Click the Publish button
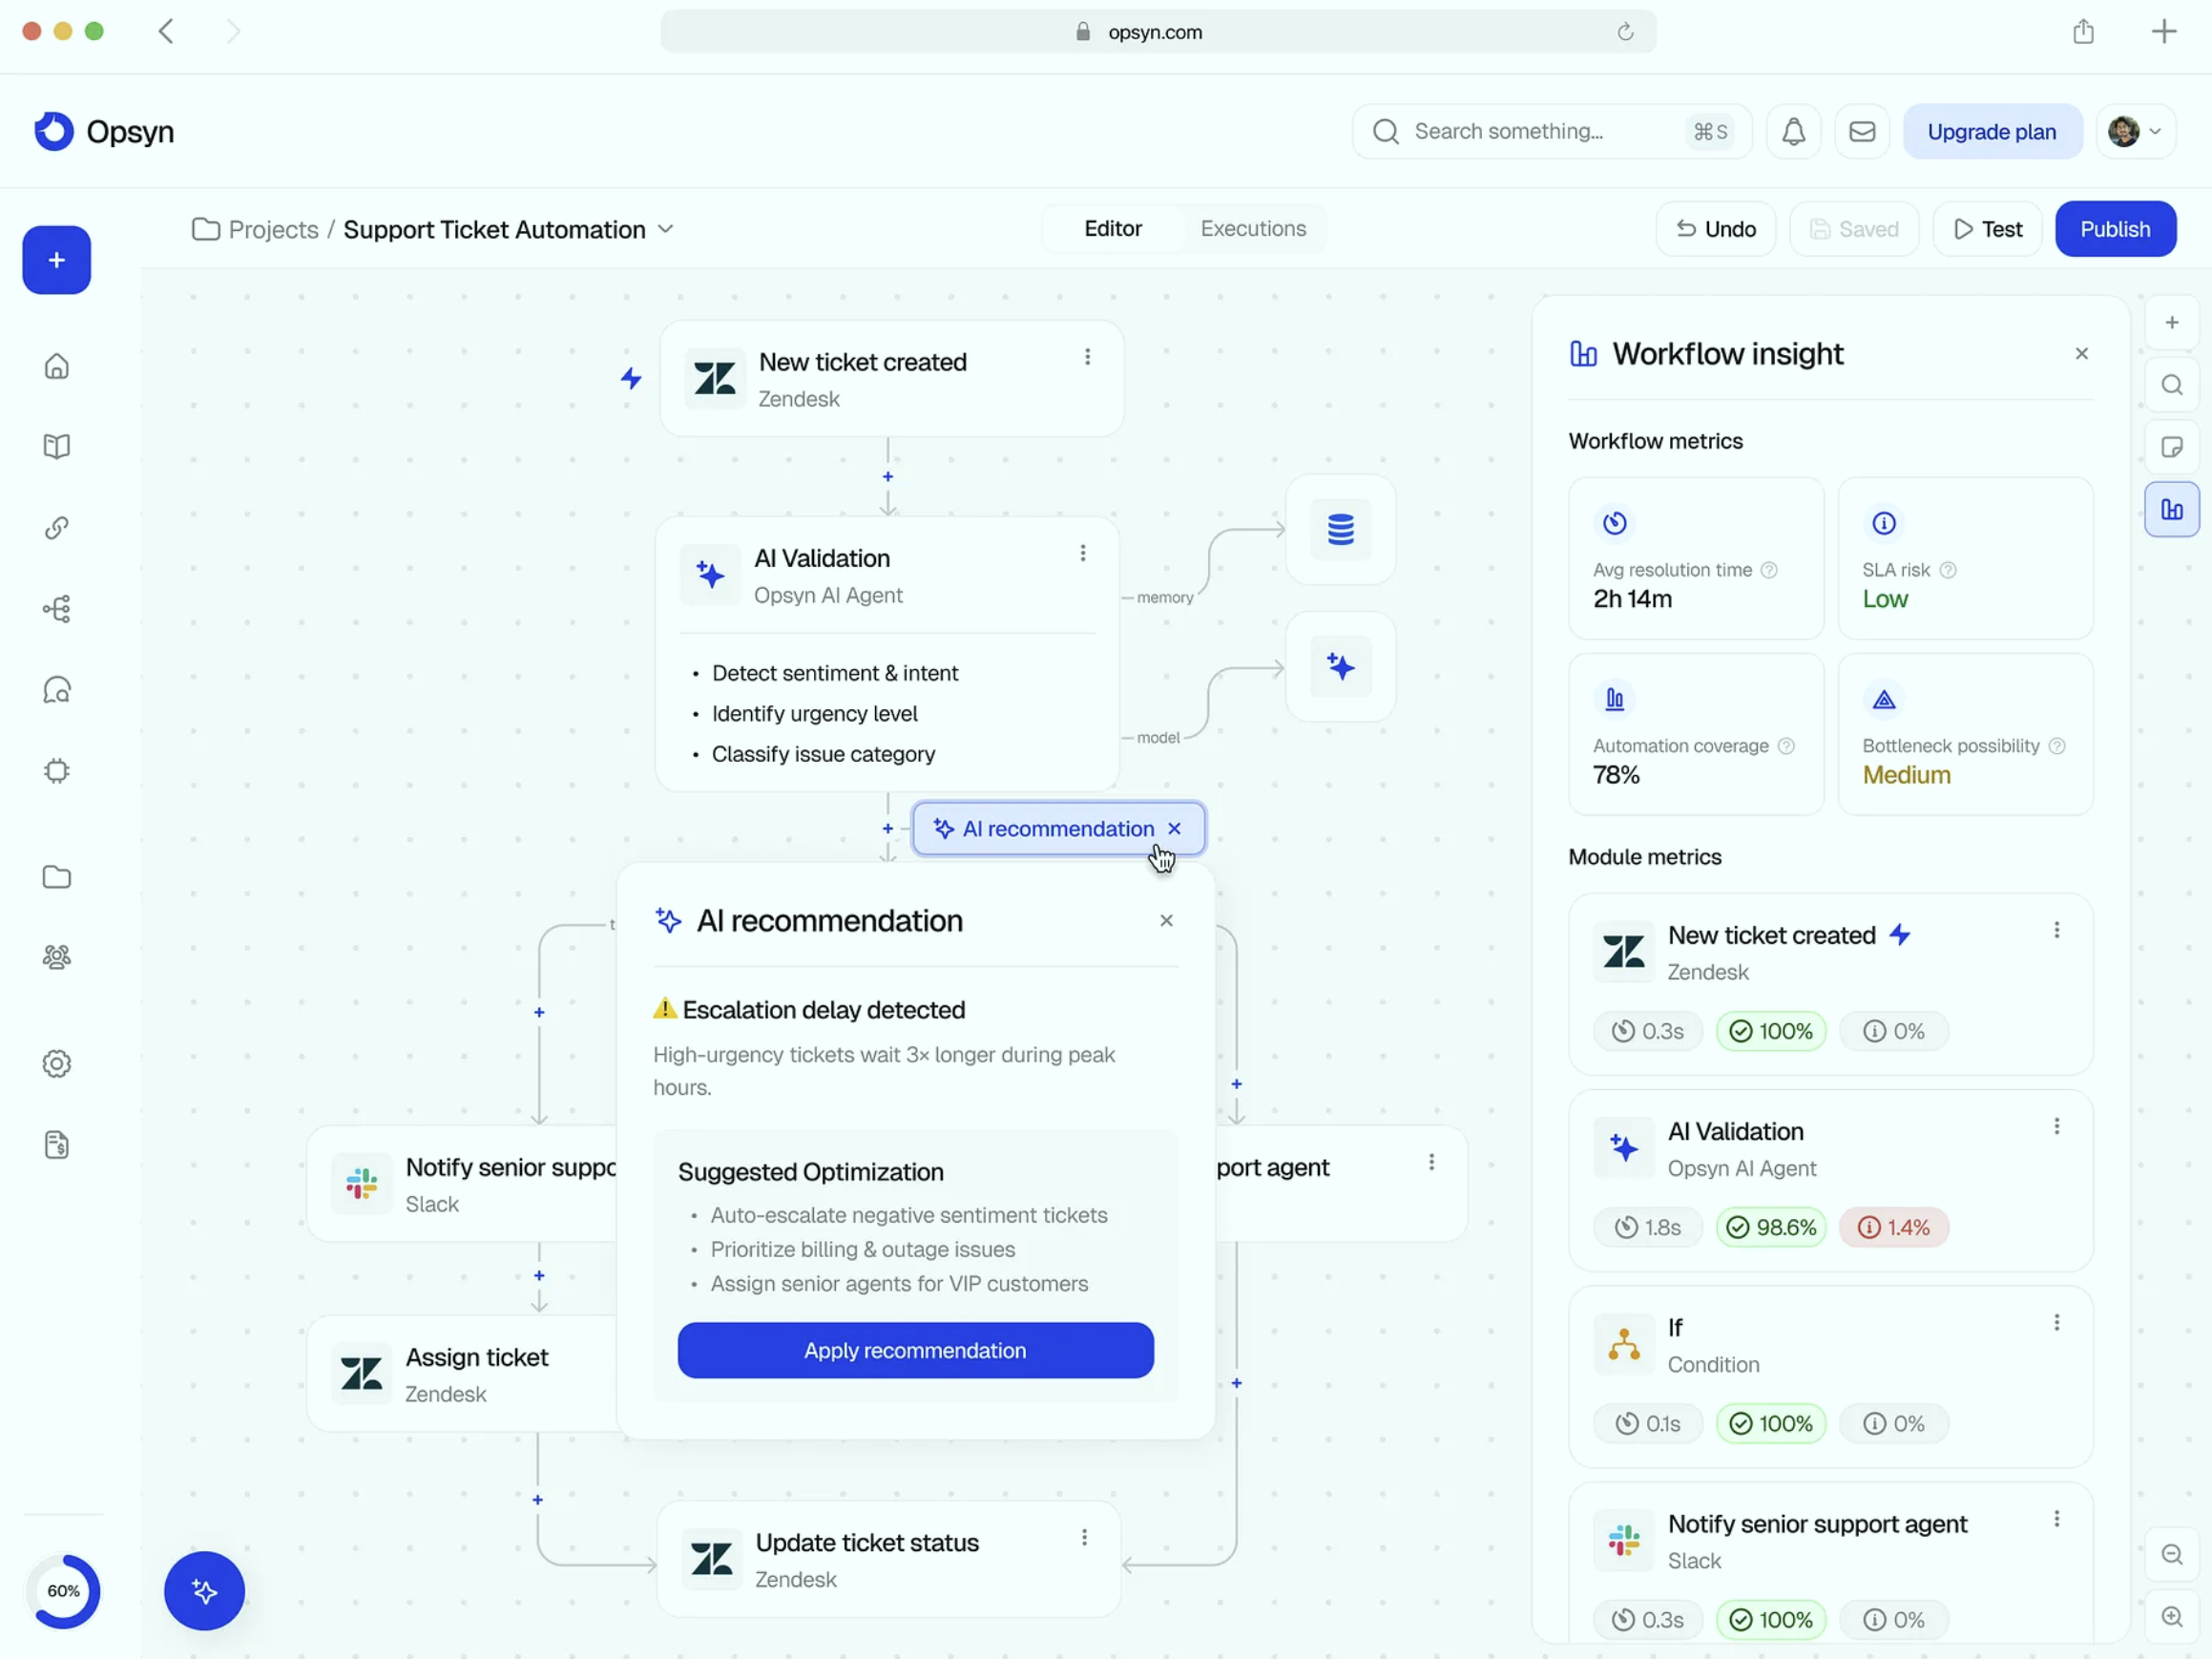This screenshot has height=1659, width=2212. [2115, 229]
